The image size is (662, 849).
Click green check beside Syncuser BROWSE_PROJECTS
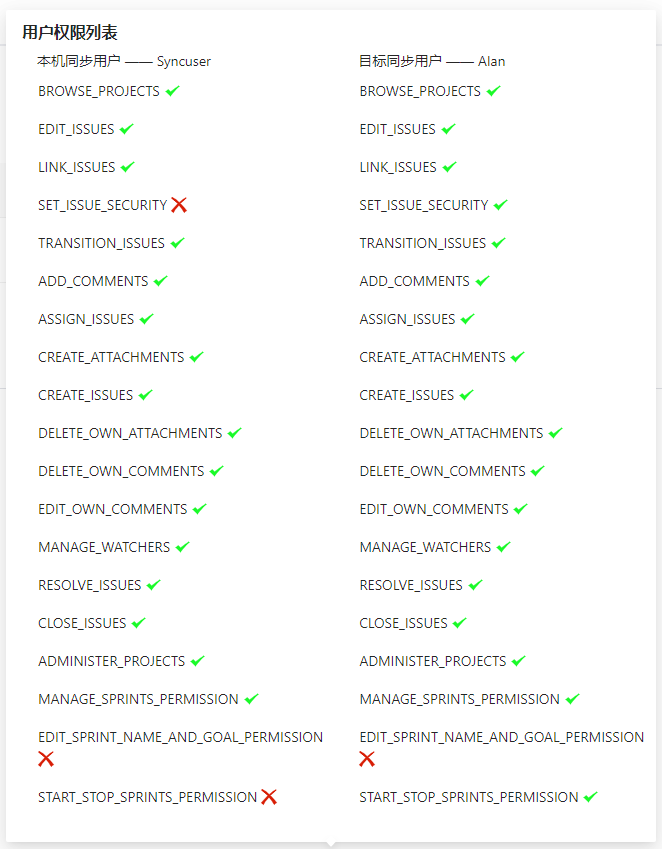pyautogui.click(x=172, y=91)
